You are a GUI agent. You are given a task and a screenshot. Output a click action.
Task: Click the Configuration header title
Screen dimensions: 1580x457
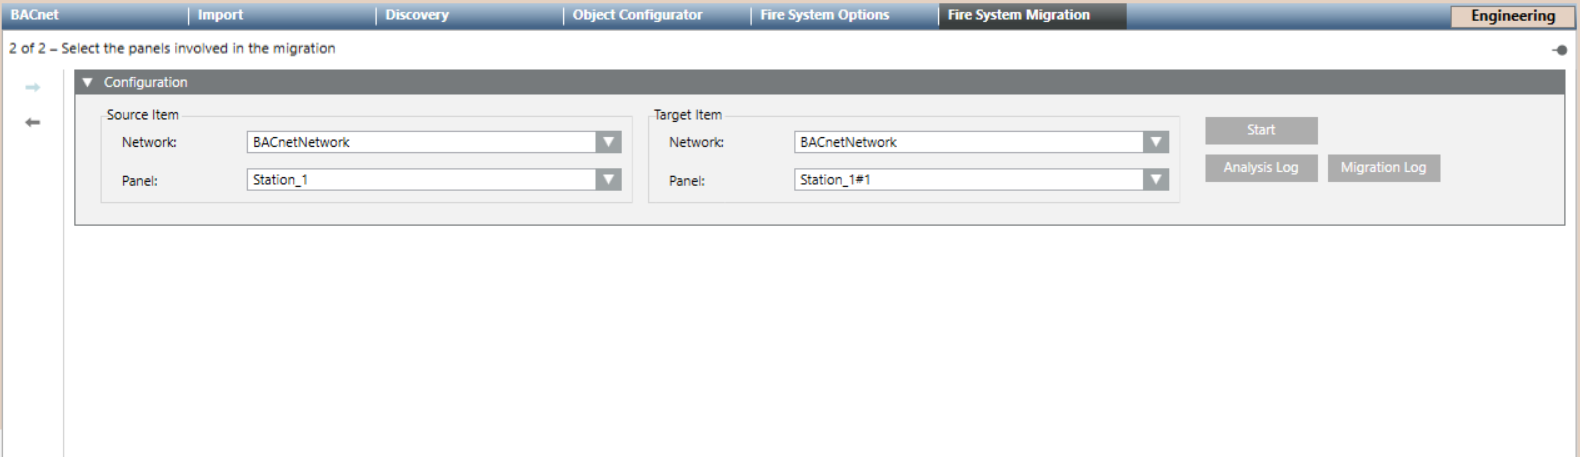point(146,83)
